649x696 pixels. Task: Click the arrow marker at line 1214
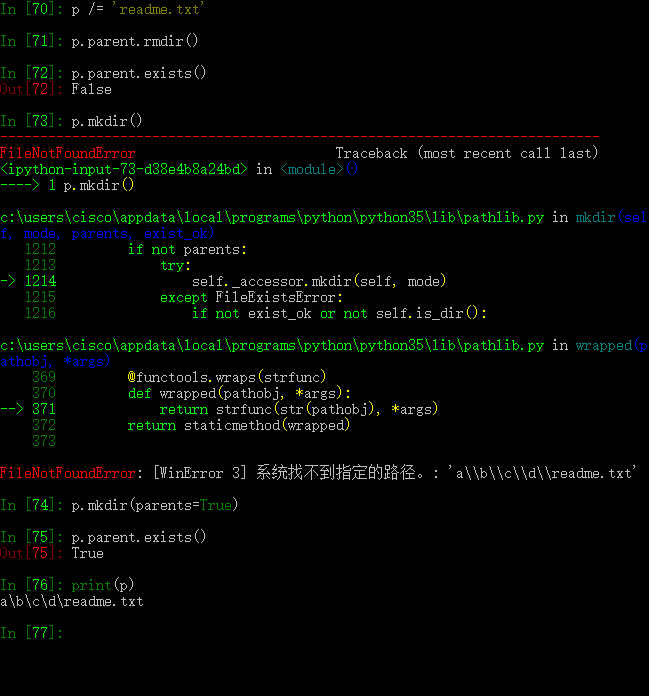pyautogui.click(x=8, y=281)
